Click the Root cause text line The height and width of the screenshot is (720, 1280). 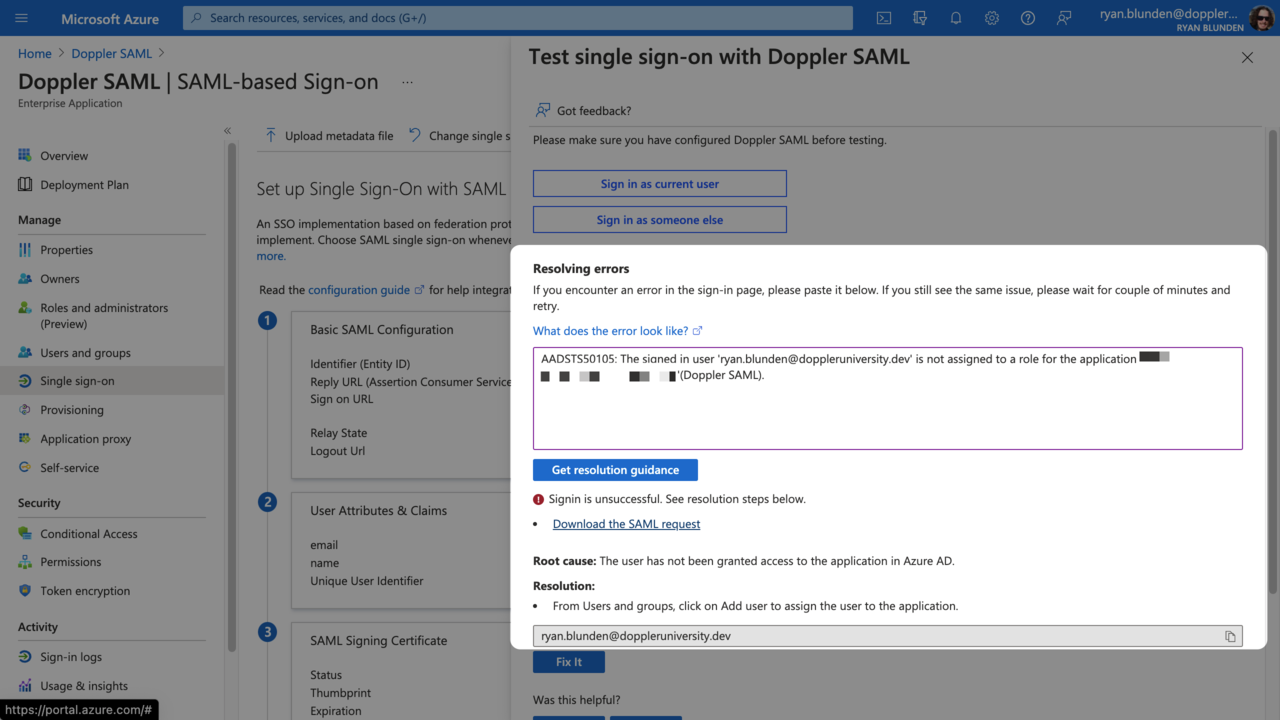(743, 561)
